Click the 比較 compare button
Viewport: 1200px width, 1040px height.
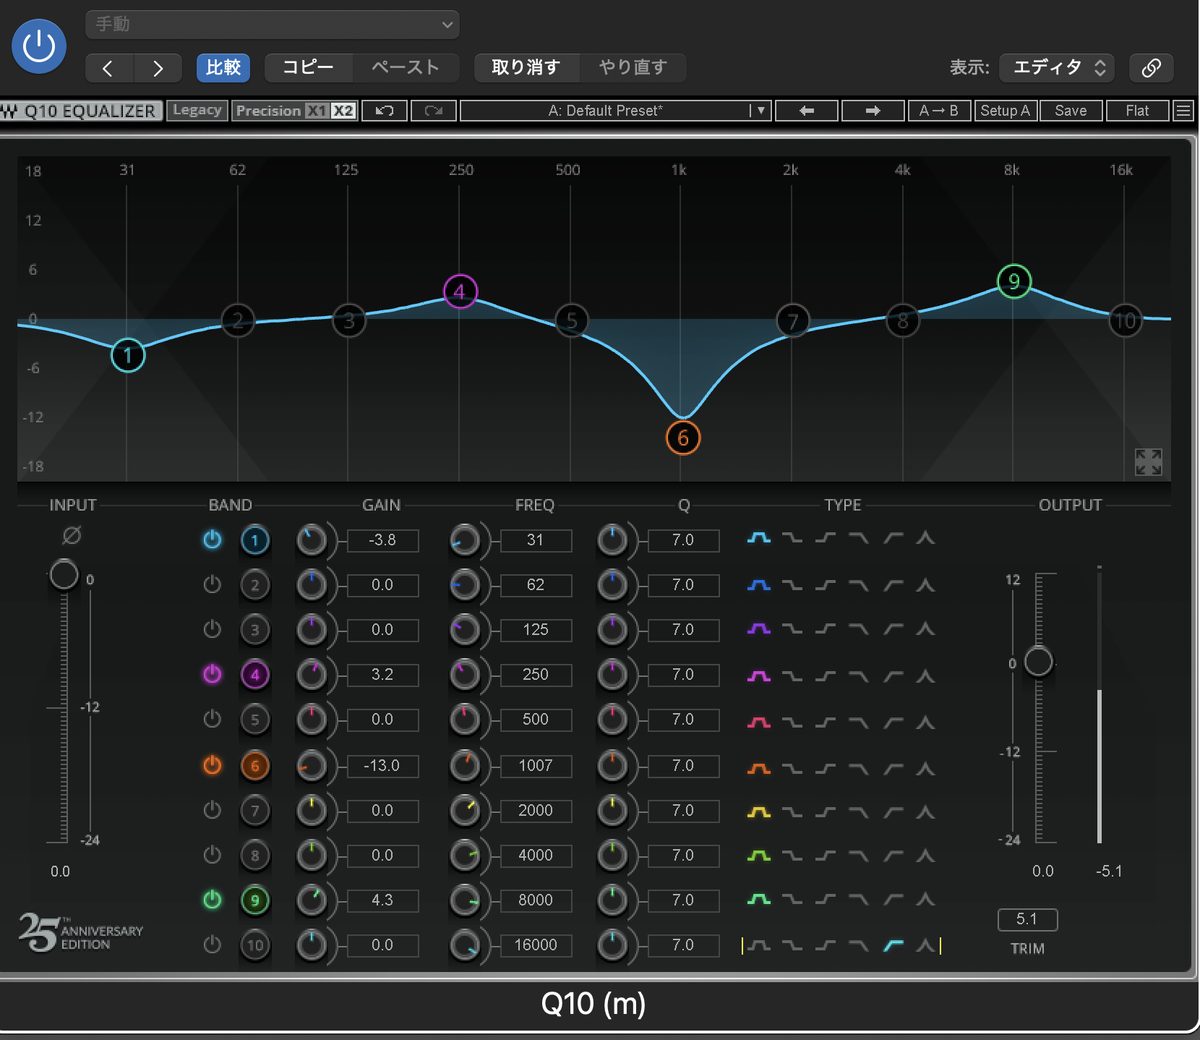[223, 67]
